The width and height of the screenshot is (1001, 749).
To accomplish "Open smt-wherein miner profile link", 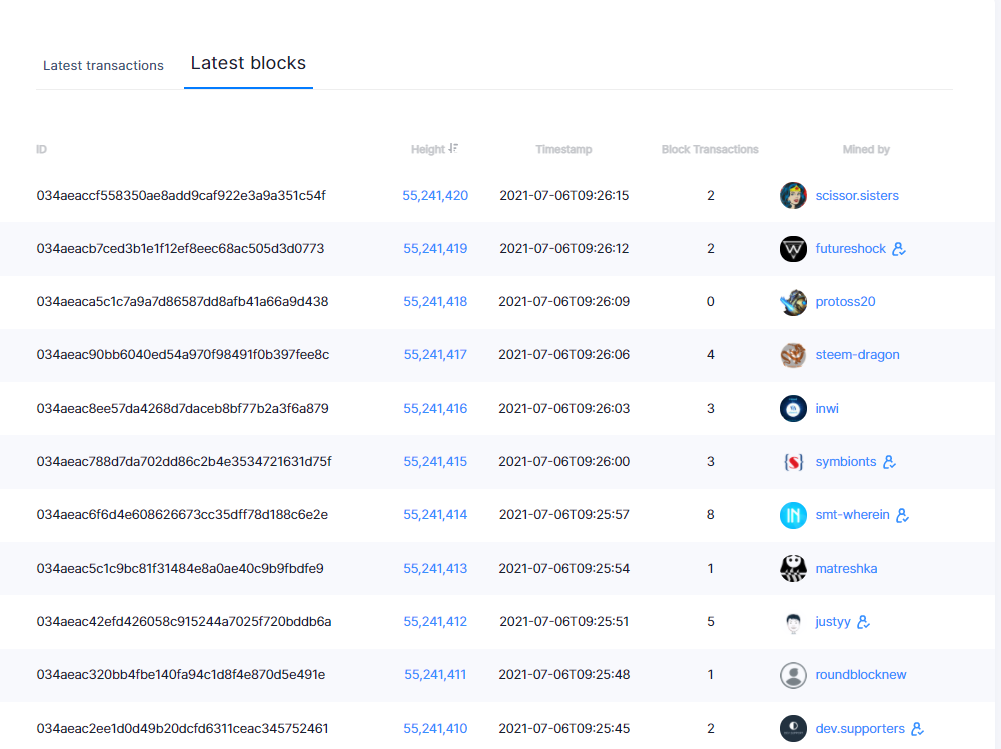I will tap(852, 515).
